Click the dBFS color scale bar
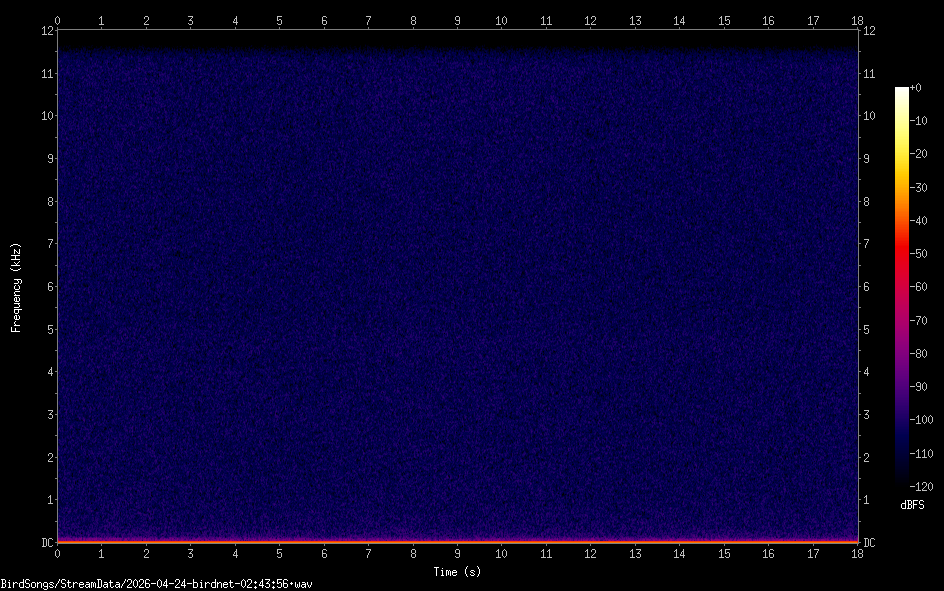944x591 pixels. [x=902, y=286]
